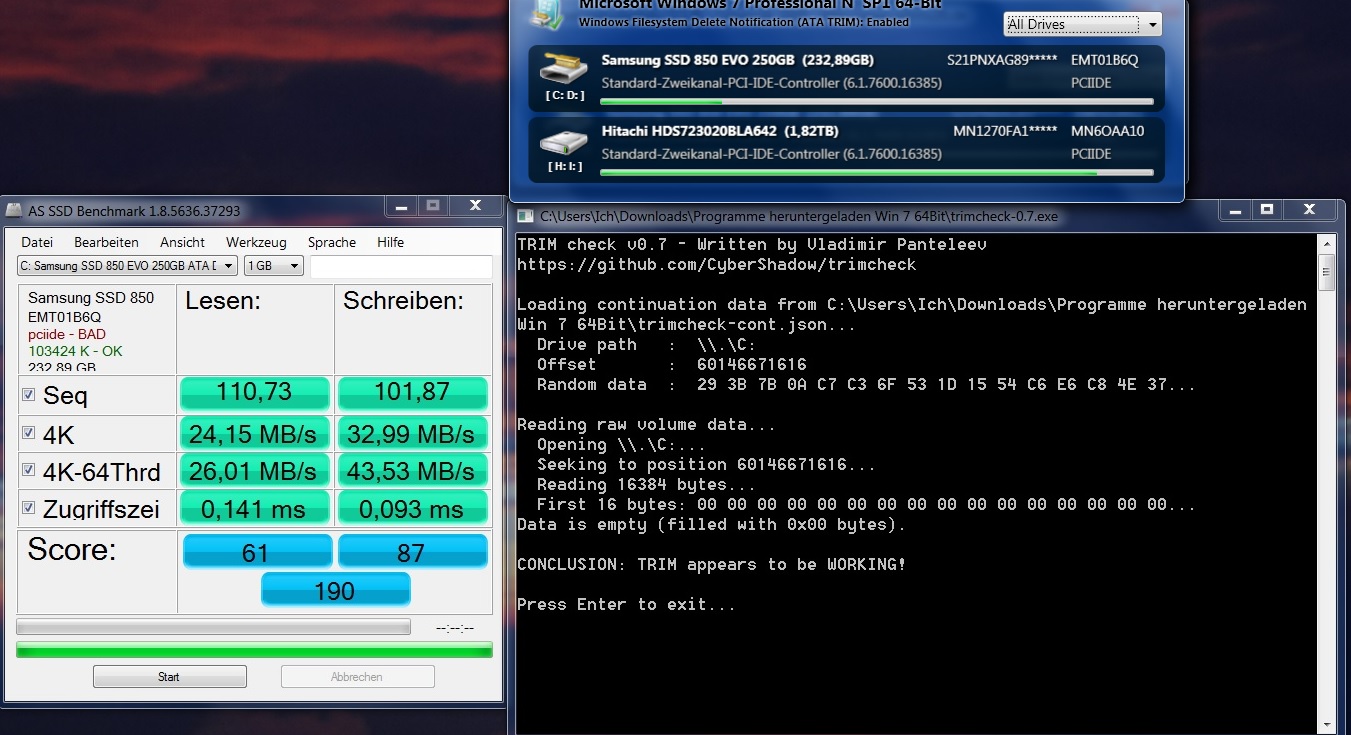Viewport: 1351px width, 735px height.
Task: Click the EMT01B6Q firmware text in AS SSD
Action: 65,317
